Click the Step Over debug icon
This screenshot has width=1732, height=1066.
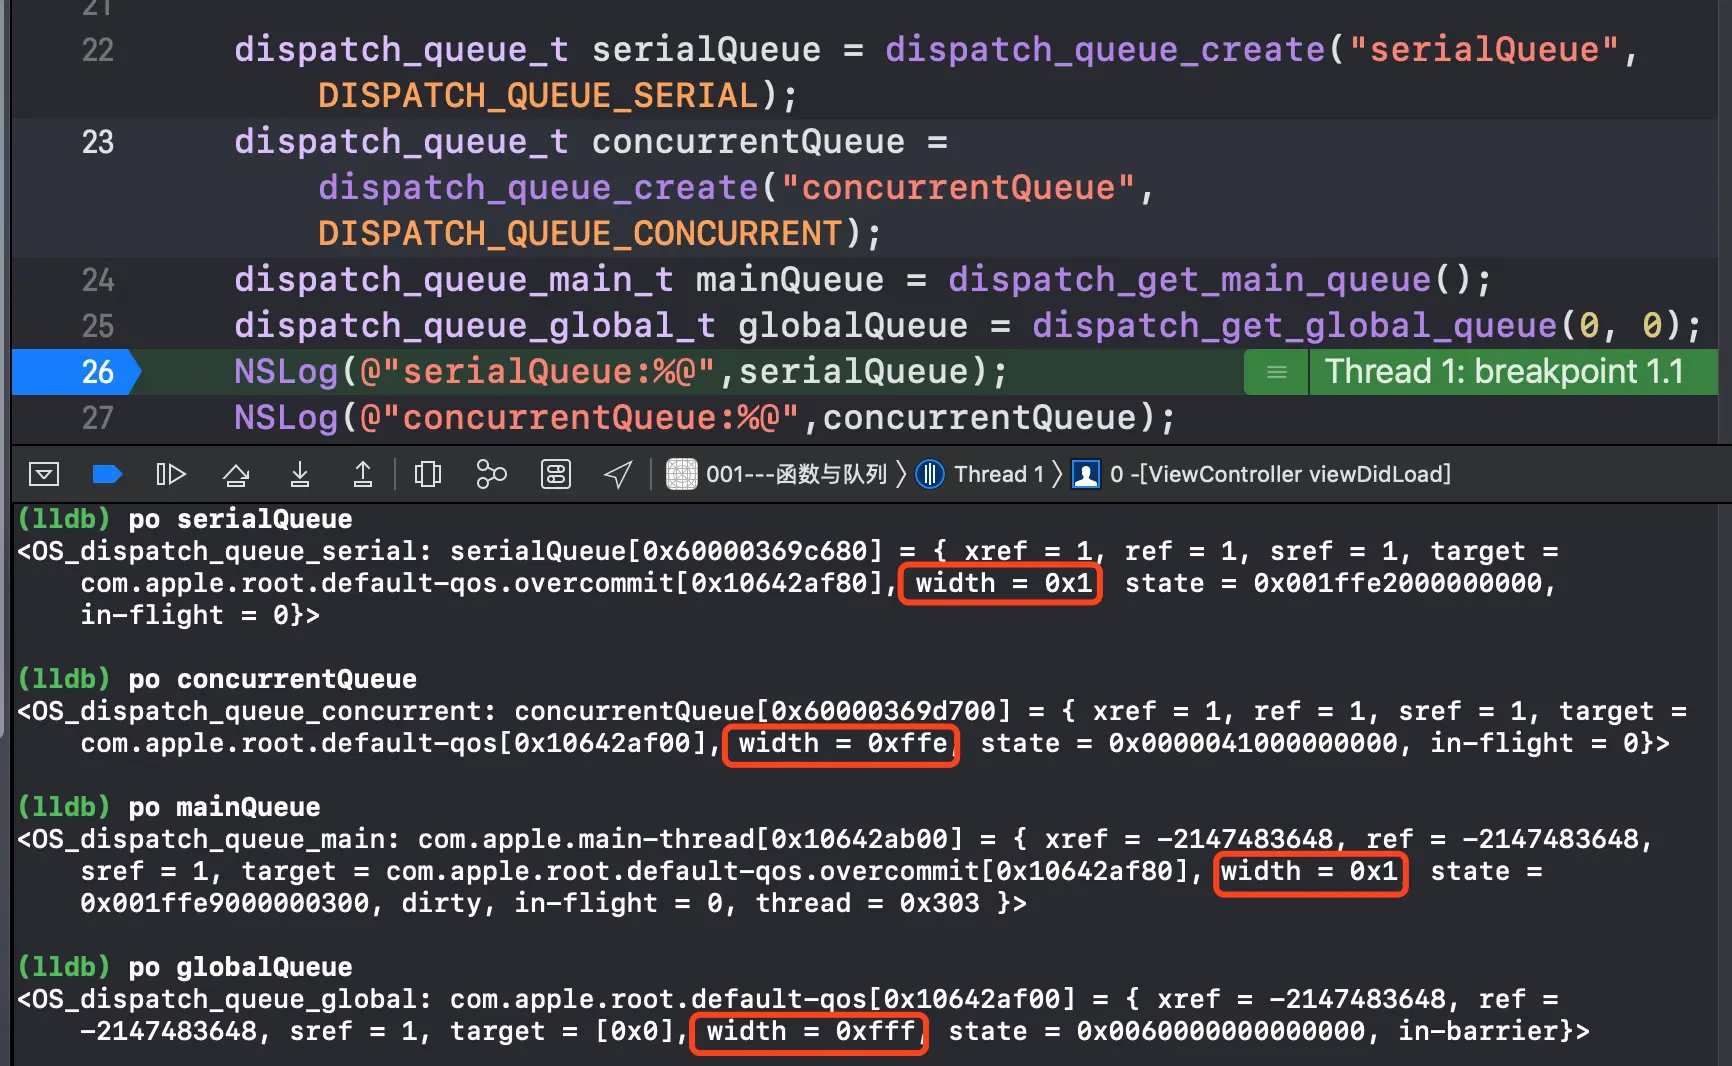(236, 474)
